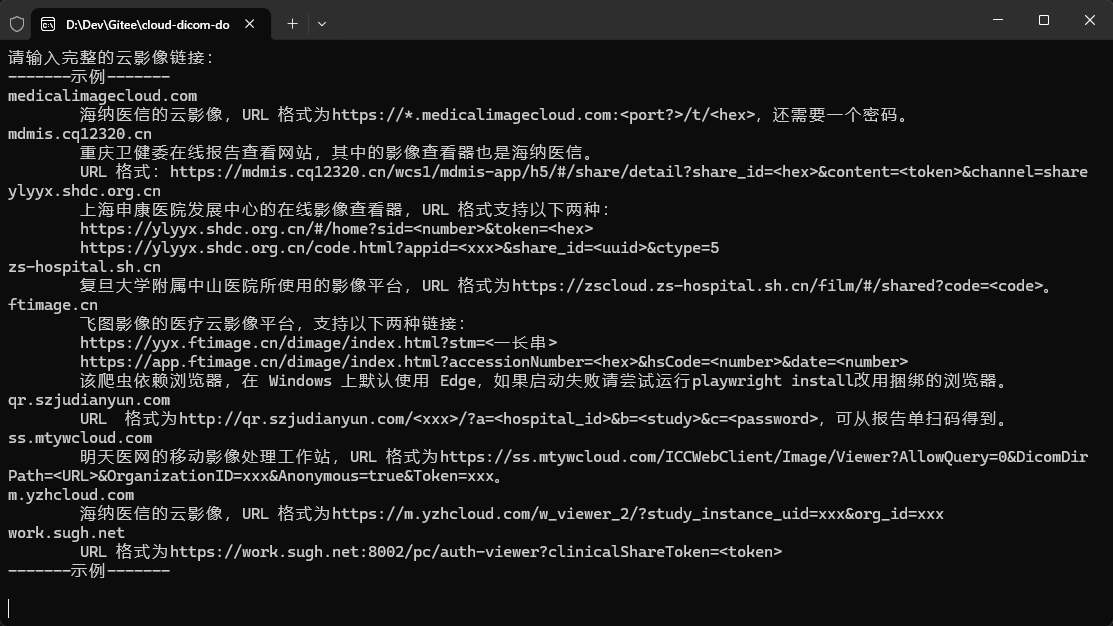Close the D:\Dev\Gitee tab with its X
Image resolution: width=1113 pixels, height=626 pixels.
[x=251, y=21]
